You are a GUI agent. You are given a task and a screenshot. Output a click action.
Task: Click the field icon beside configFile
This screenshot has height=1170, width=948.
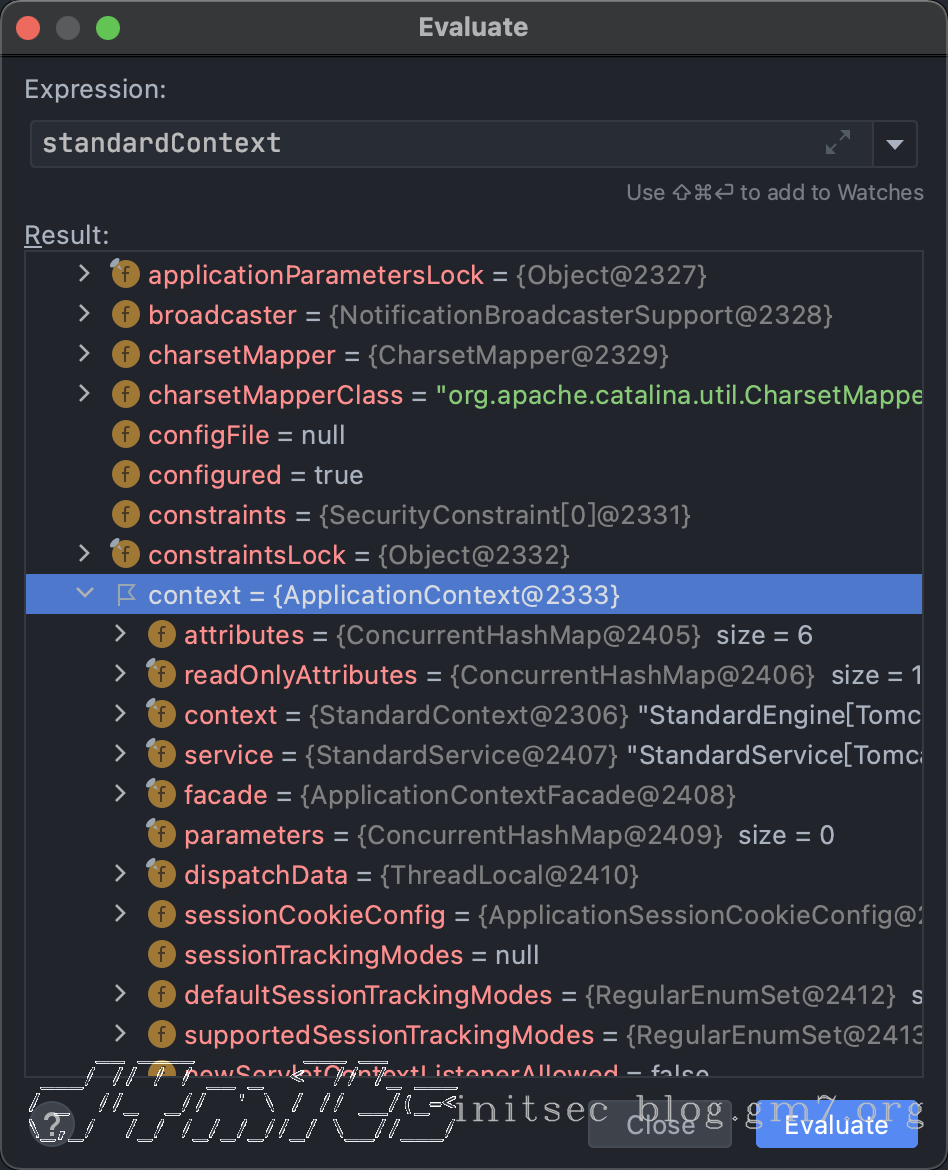(125, 435)
